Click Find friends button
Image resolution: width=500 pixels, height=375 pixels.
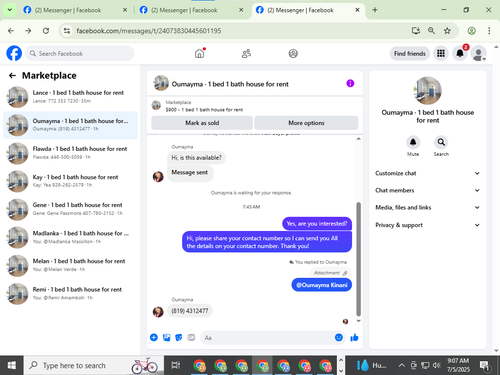click(410, 53)
